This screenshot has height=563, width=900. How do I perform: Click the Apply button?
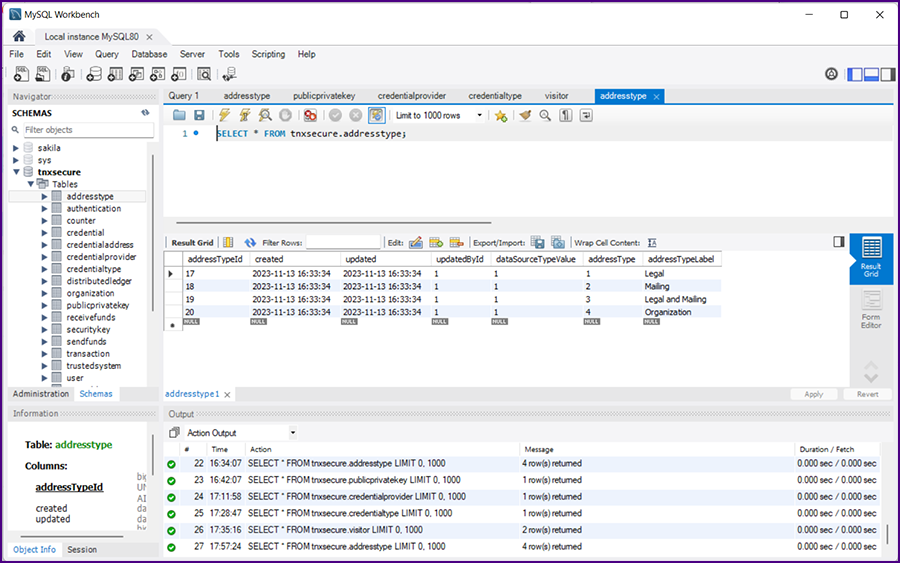(813, 394)
